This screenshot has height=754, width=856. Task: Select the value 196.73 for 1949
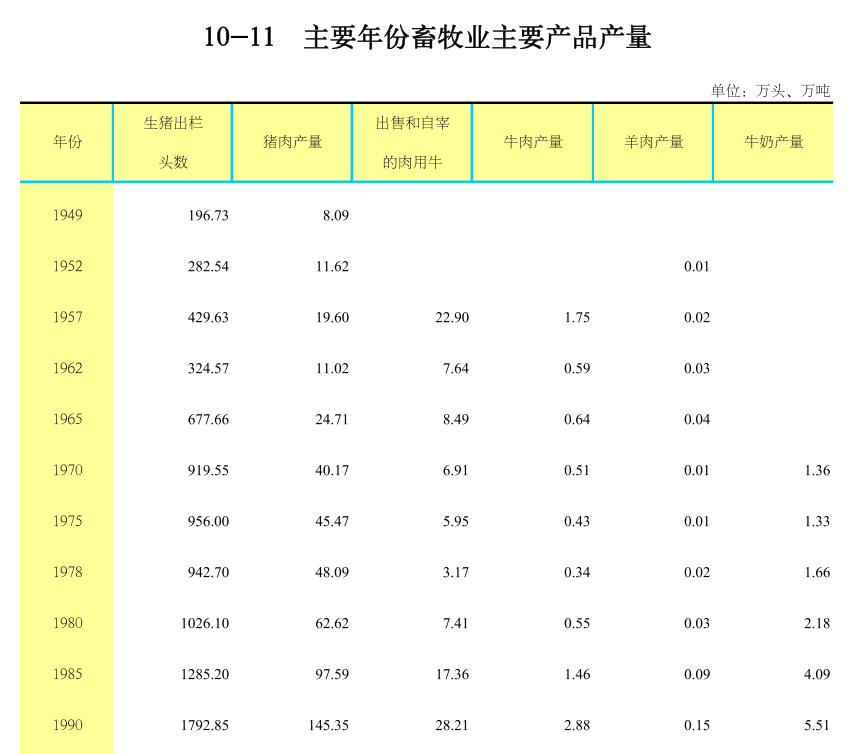(x=208, y=215)
